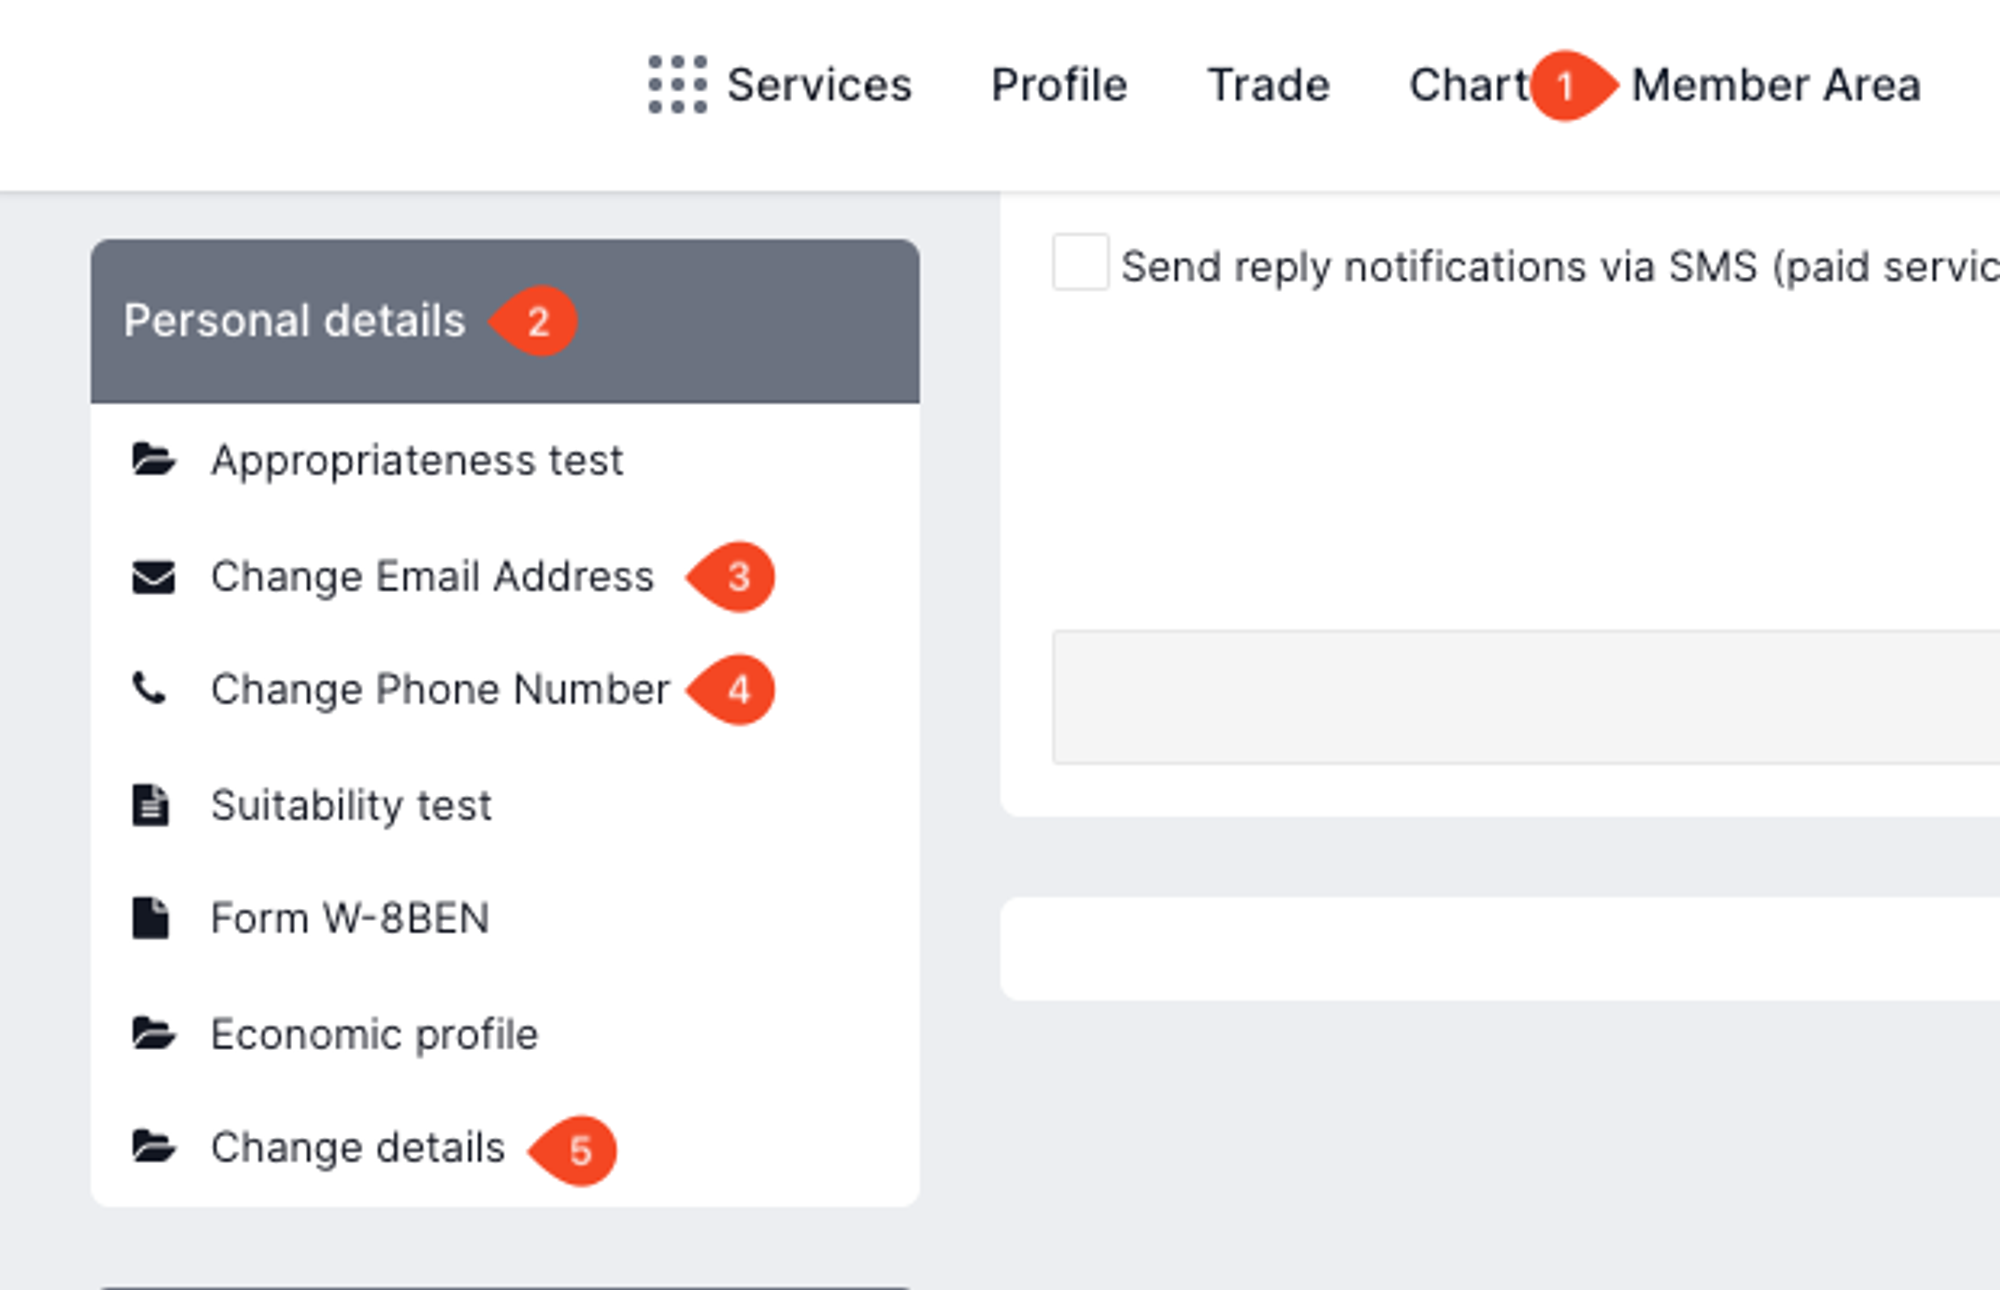
Task: Open the Profile menu item
Action: (x=1058, y=85)
